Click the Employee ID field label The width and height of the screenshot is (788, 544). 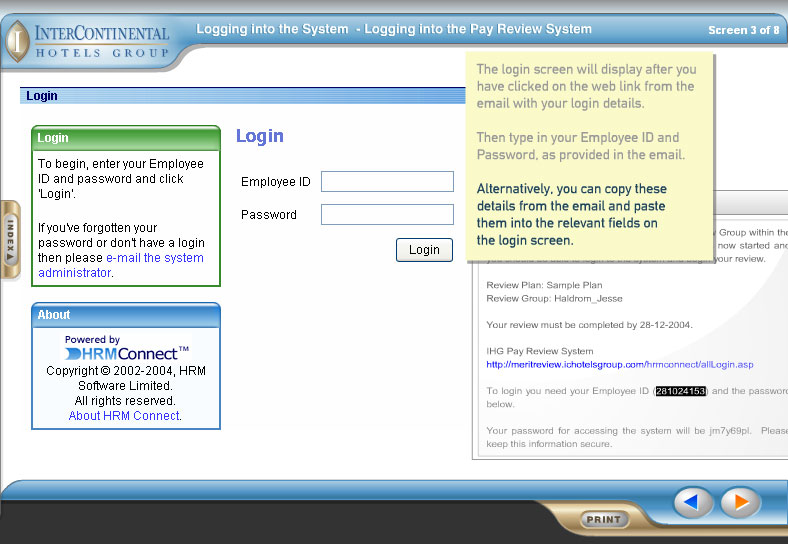pos(276,182)
